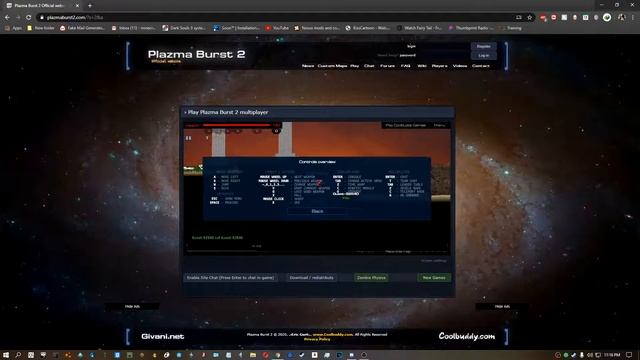Image resolution: width=640 pixels, height=360 pixels.
Task: Open Windows taskbar search
Action: tap(18, 355)
